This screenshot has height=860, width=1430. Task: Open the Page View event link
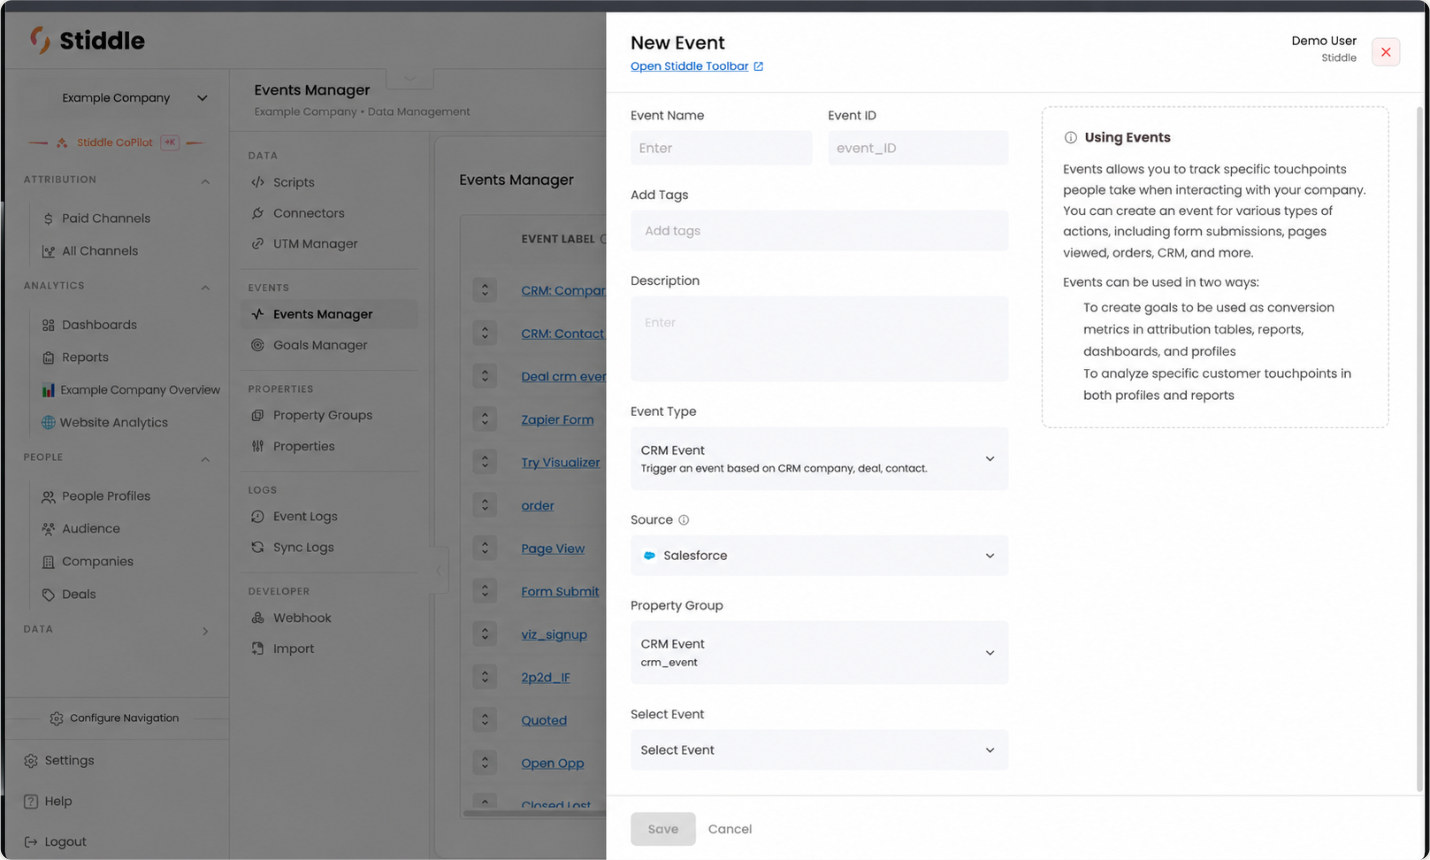click(552, 549)
